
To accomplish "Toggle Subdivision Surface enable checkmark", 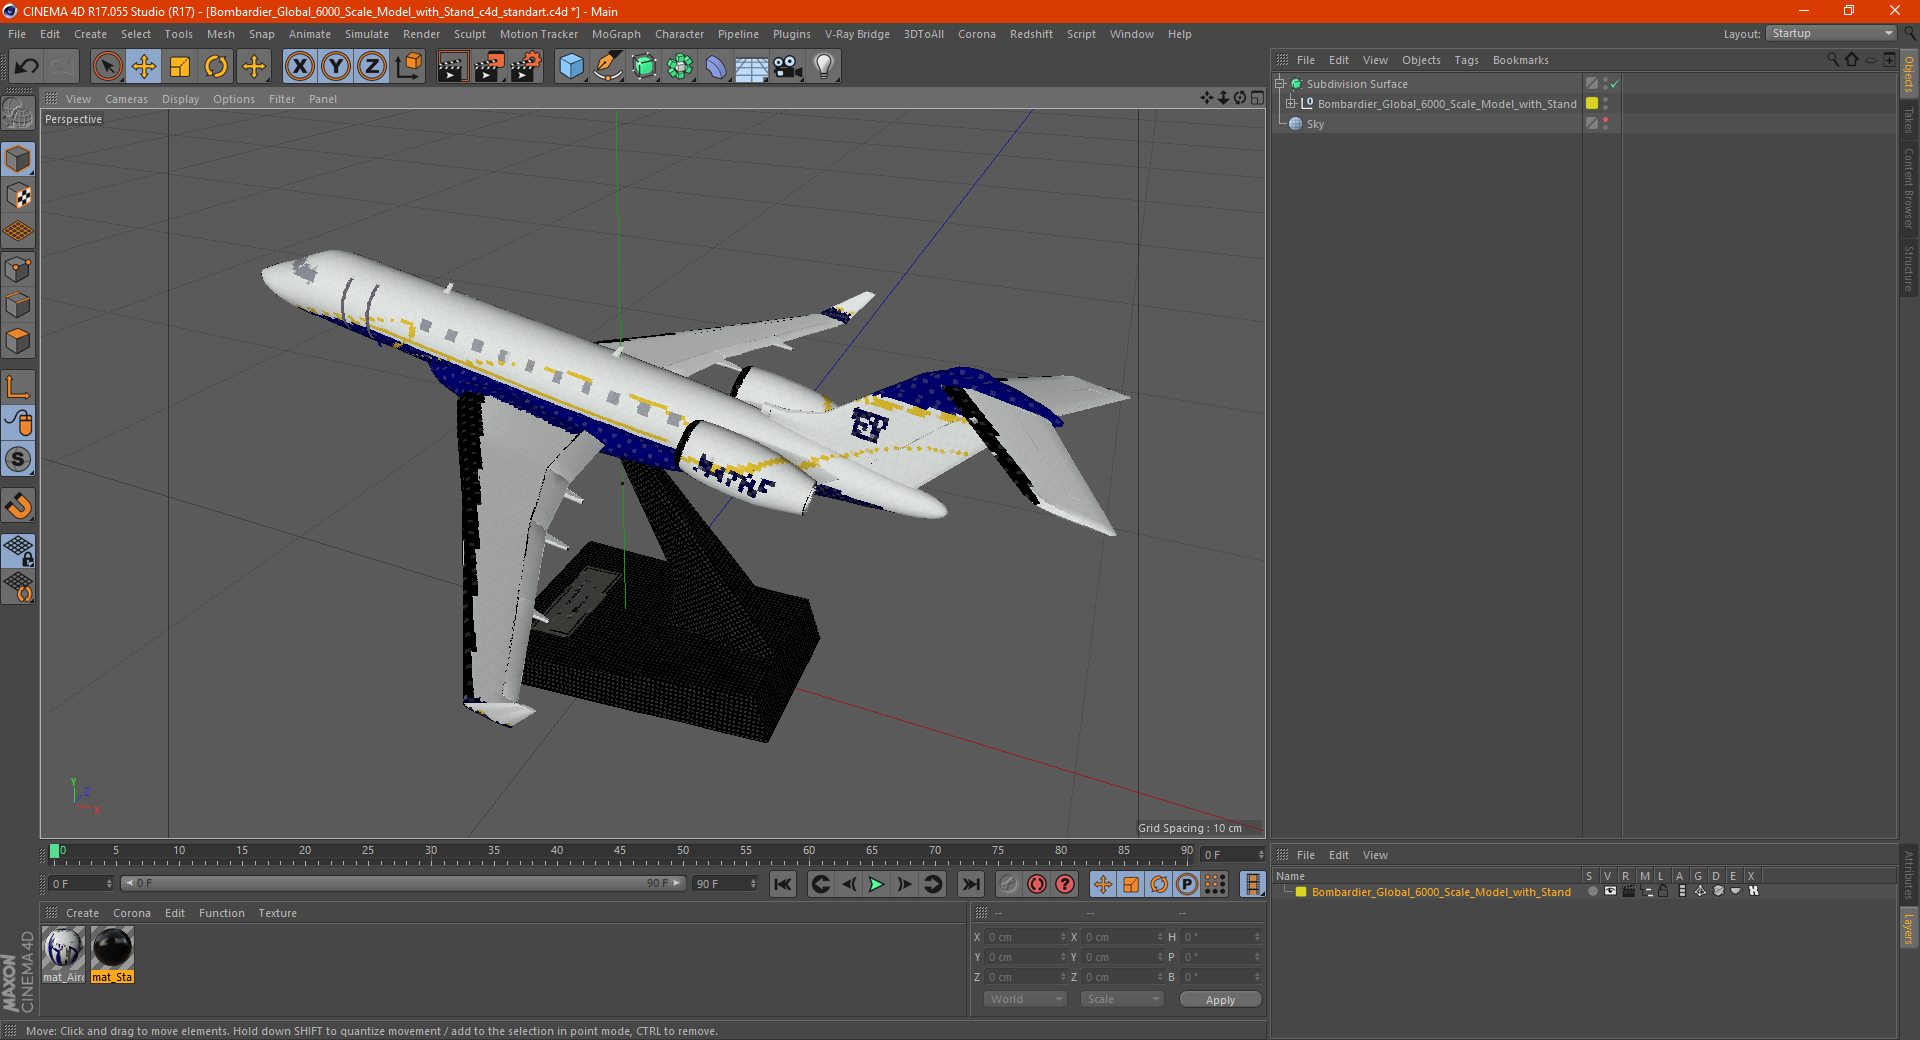I will point(1614,84).
